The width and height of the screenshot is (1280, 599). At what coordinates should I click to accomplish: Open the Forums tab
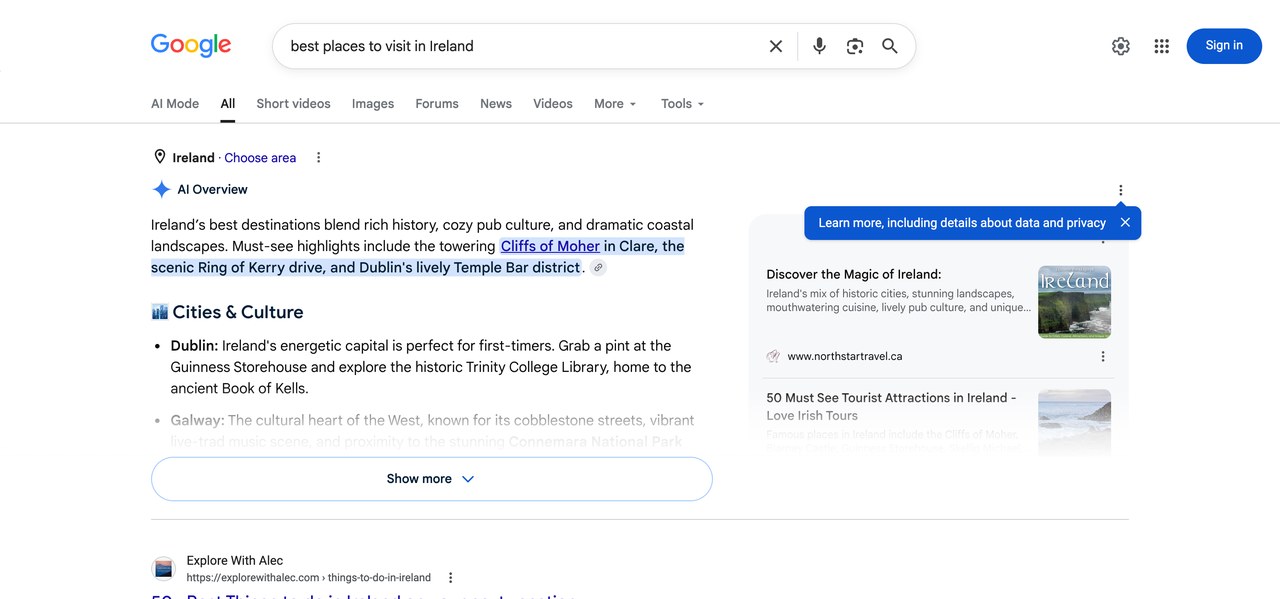click(437, 103)
